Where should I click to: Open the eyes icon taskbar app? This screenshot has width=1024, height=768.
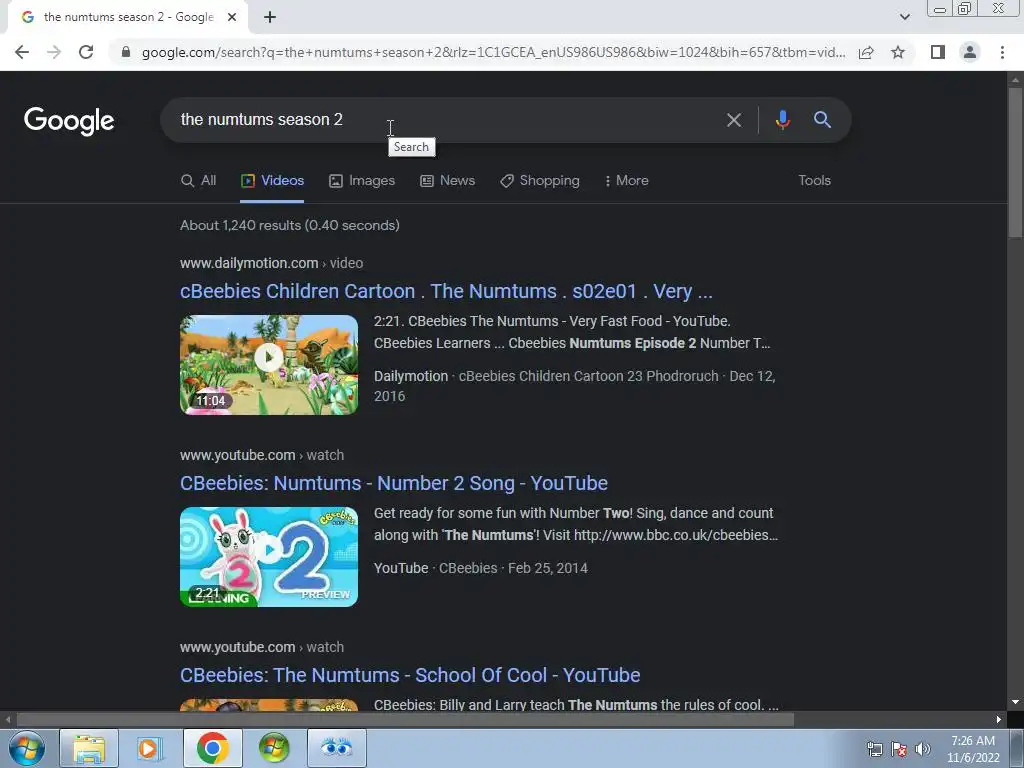[336, 748]
